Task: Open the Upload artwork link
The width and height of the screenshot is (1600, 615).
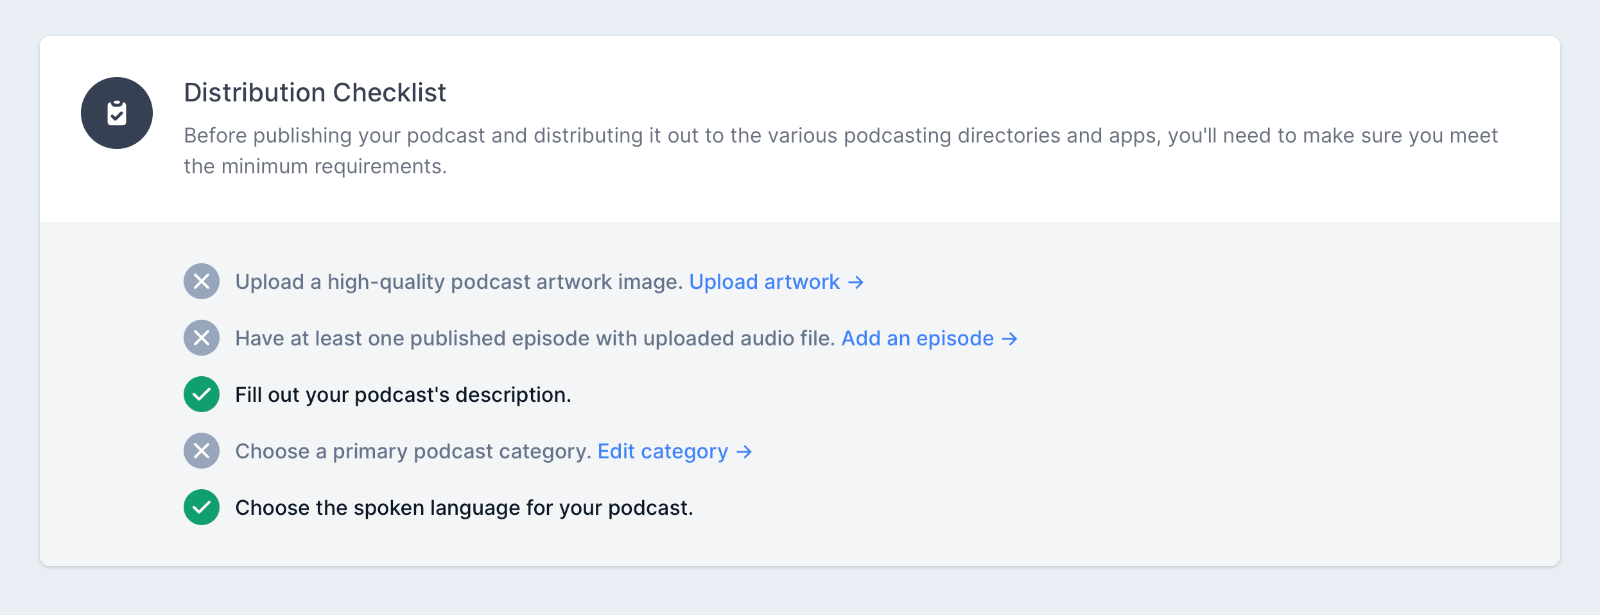Action: 764,282
